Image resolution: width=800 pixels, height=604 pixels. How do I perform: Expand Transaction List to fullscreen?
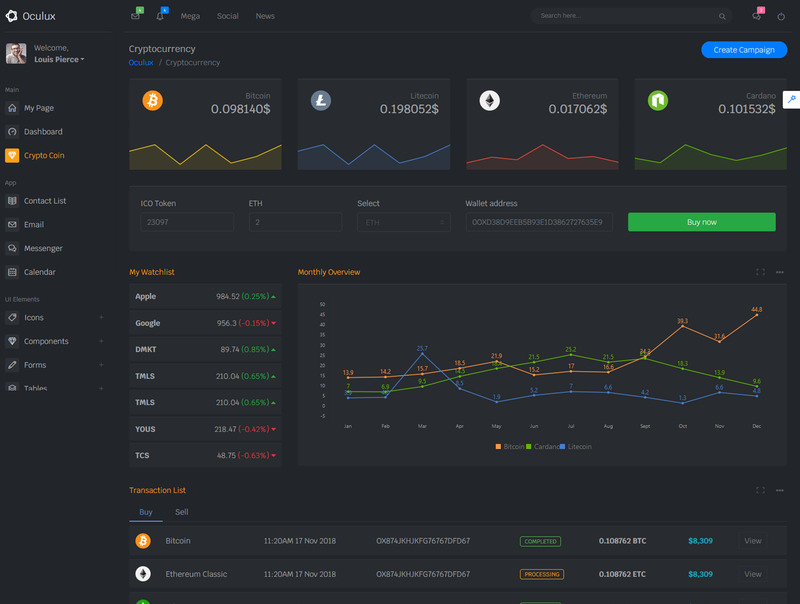760,490
